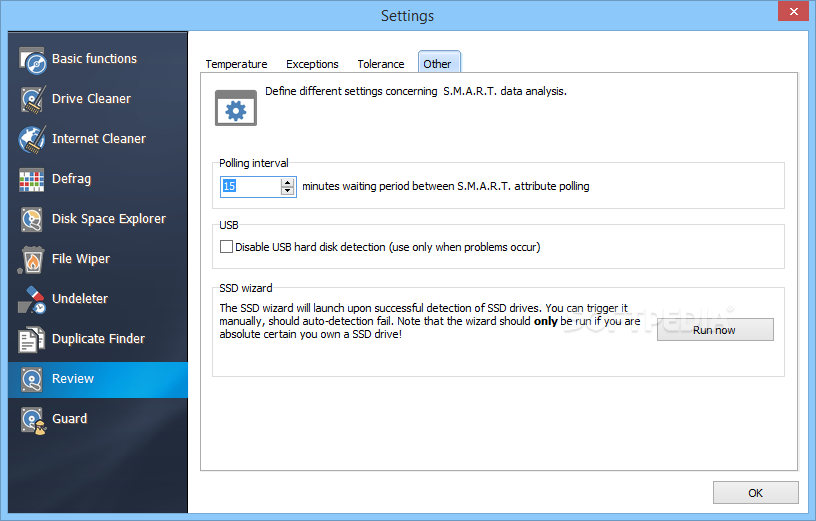Viewport: 816px width, 521px height.
Task: Open the Undeleter eraser icon
Action: (x=32, y=300)
